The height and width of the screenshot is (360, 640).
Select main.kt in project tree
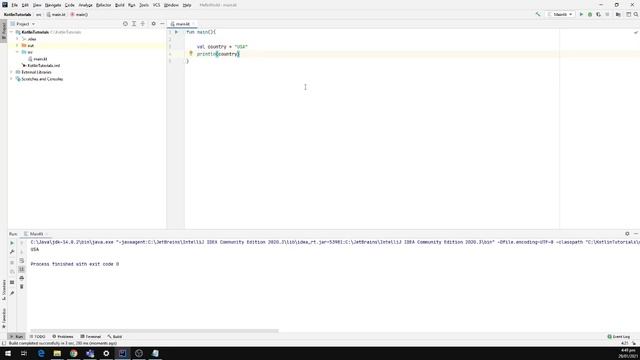40,59
